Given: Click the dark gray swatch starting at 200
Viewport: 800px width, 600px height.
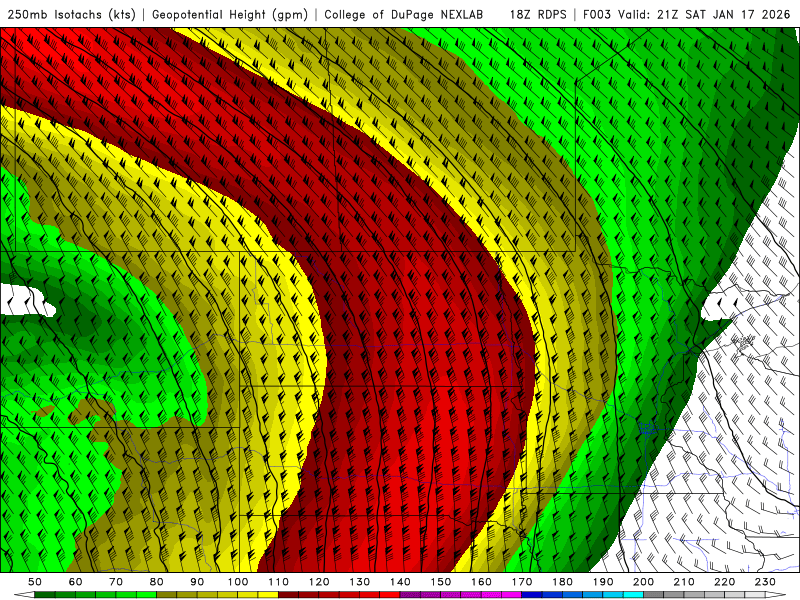Looking at the screenshot, I should tap(653, 595).
